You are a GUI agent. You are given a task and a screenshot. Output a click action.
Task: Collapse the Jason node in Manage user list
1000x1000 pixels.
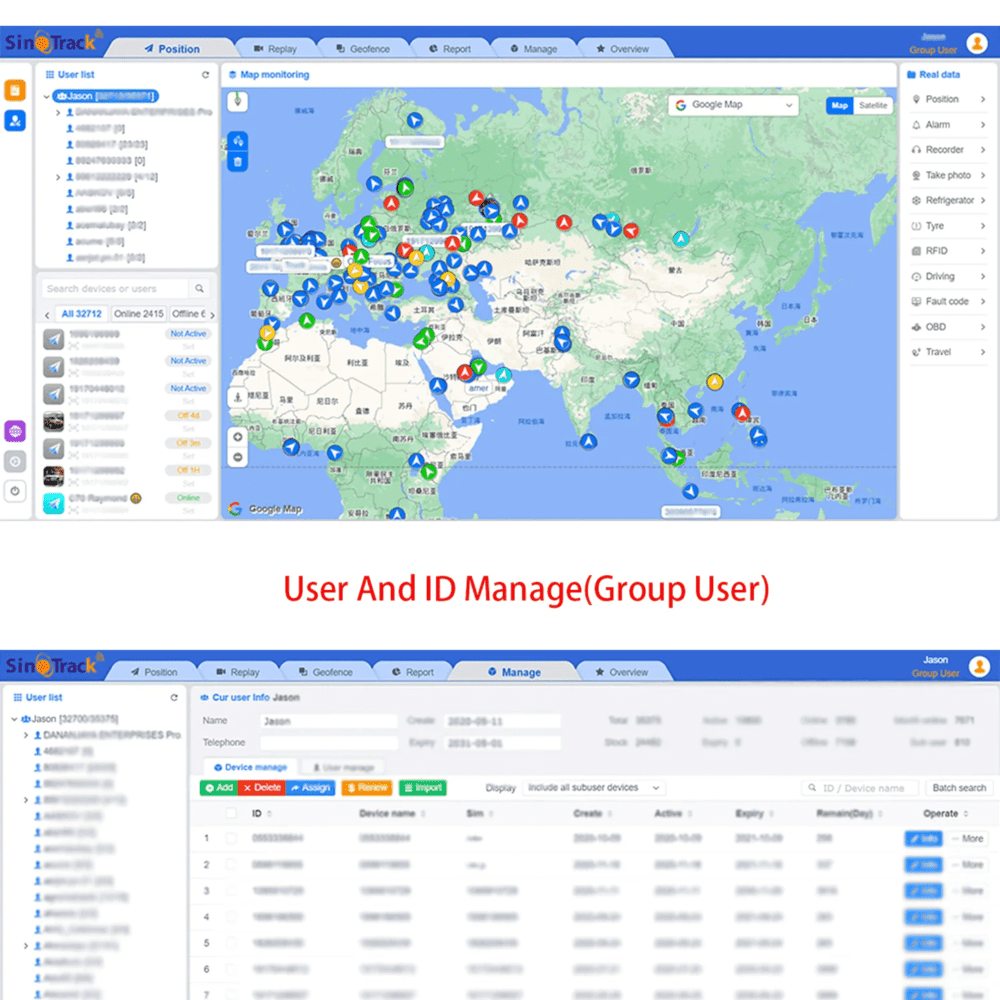pyautogui.click(x=14, y=719)
